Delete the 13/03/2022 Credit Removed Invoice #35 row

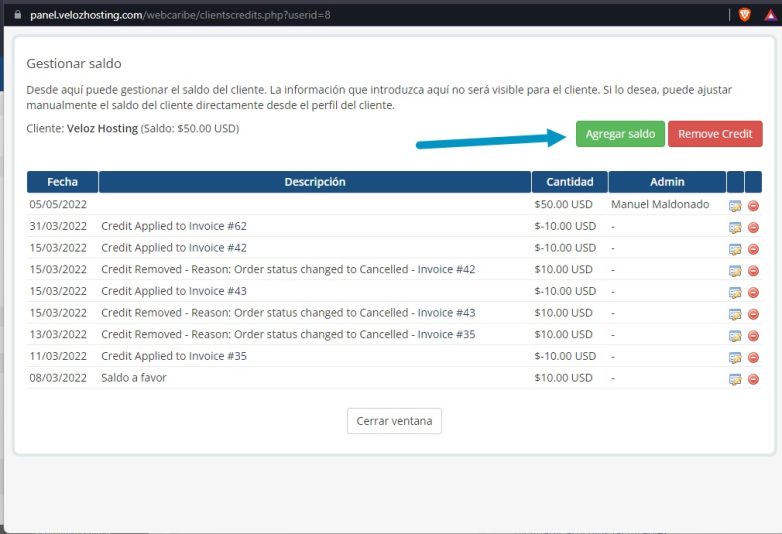click(x=753, y=335)
